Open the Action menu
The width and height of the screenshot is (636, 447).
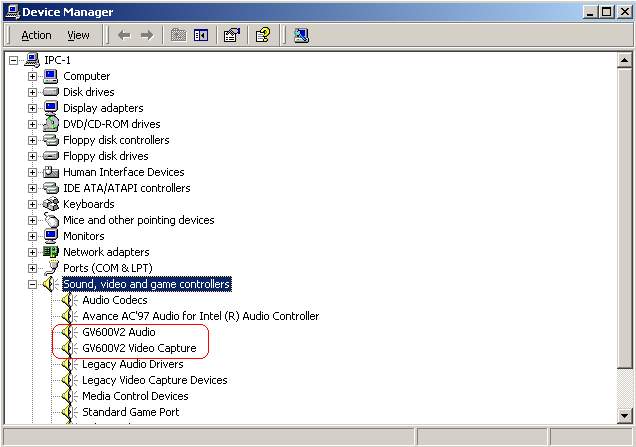tap(37, 36)
